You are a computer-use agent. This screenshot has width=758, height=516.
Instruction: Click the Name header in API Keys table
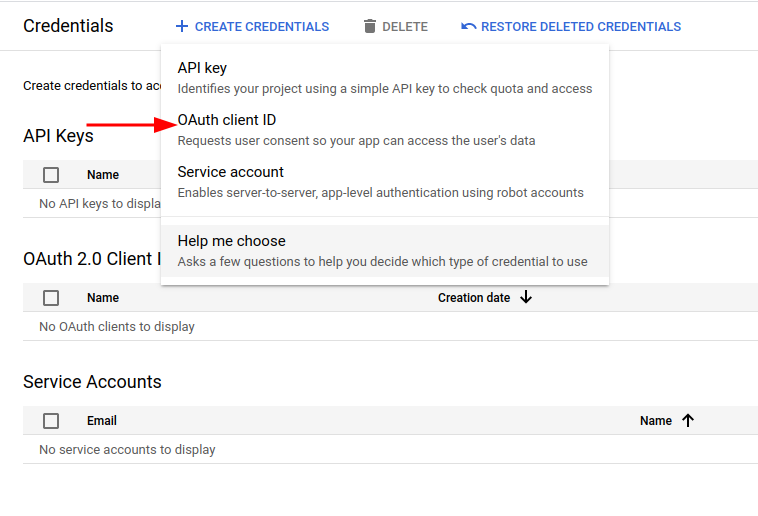tap(103, 175)
